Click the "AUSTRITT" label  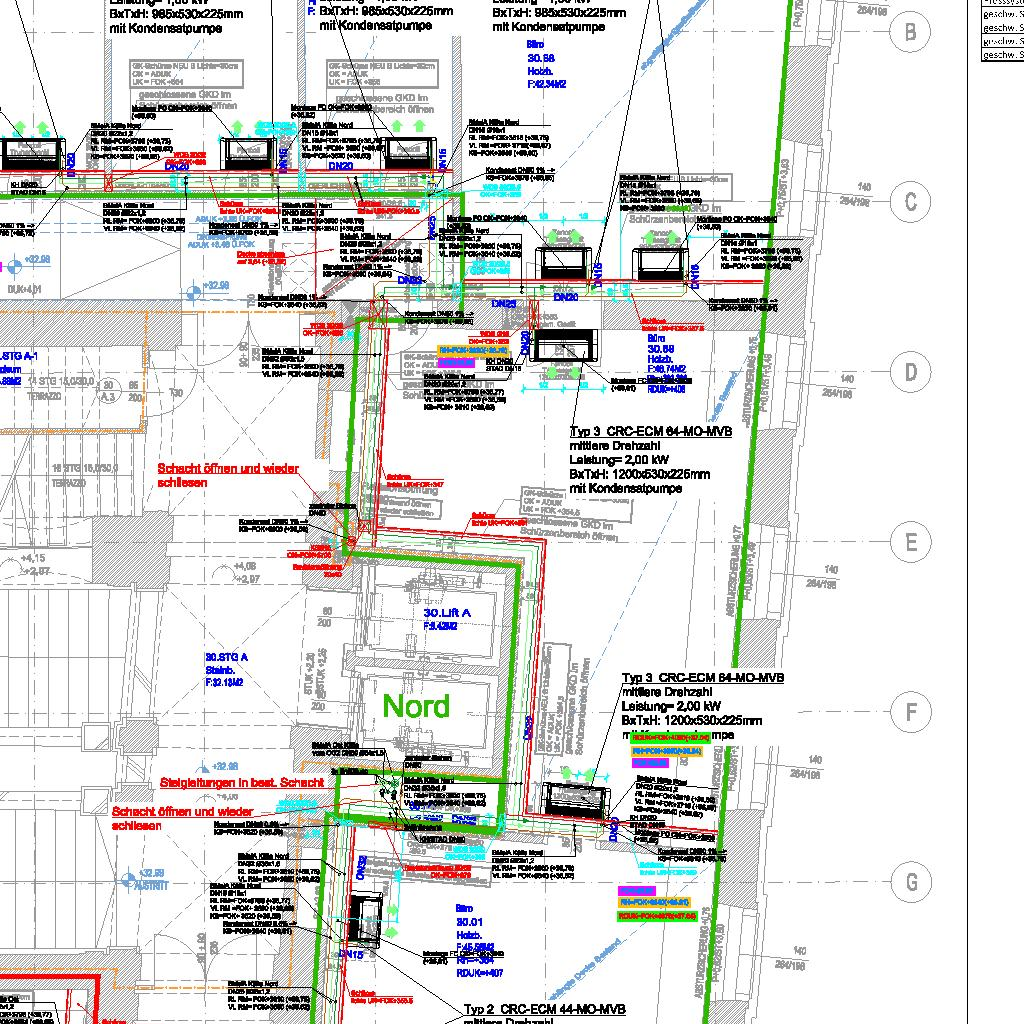pos(152,886)
